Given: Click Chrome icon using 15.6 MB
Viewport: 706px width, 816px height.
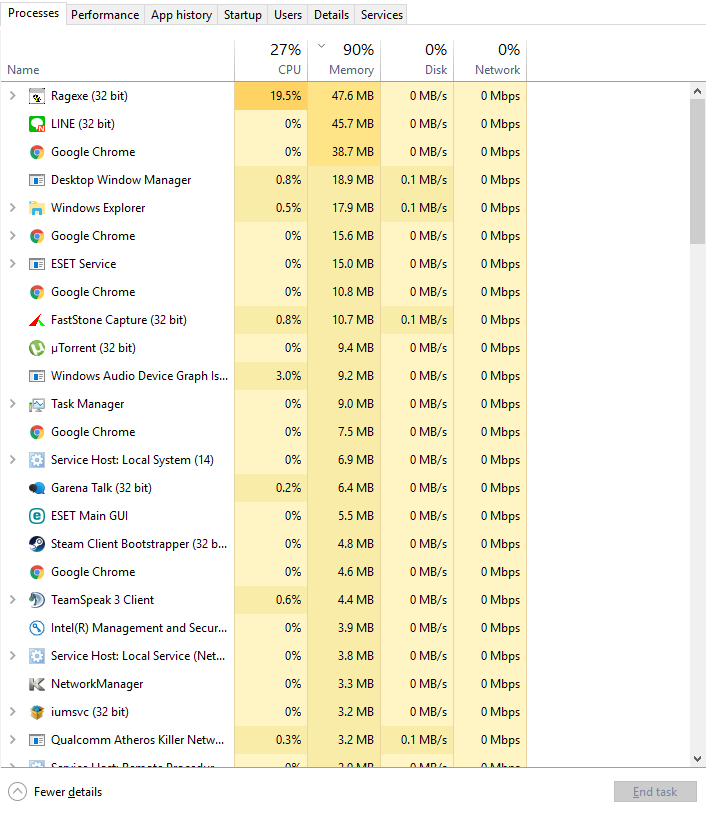Looking at the screenshot, I should coord(36,236).
